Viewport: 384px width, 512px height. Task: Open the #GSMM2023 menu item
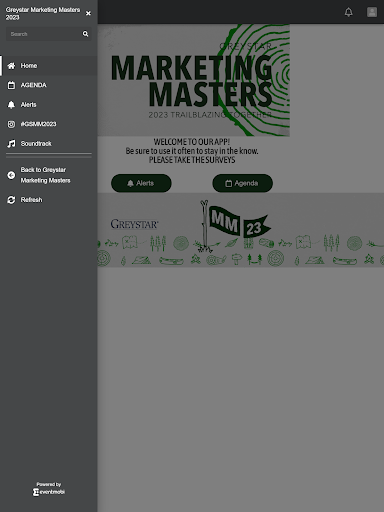tap(49, 124)
